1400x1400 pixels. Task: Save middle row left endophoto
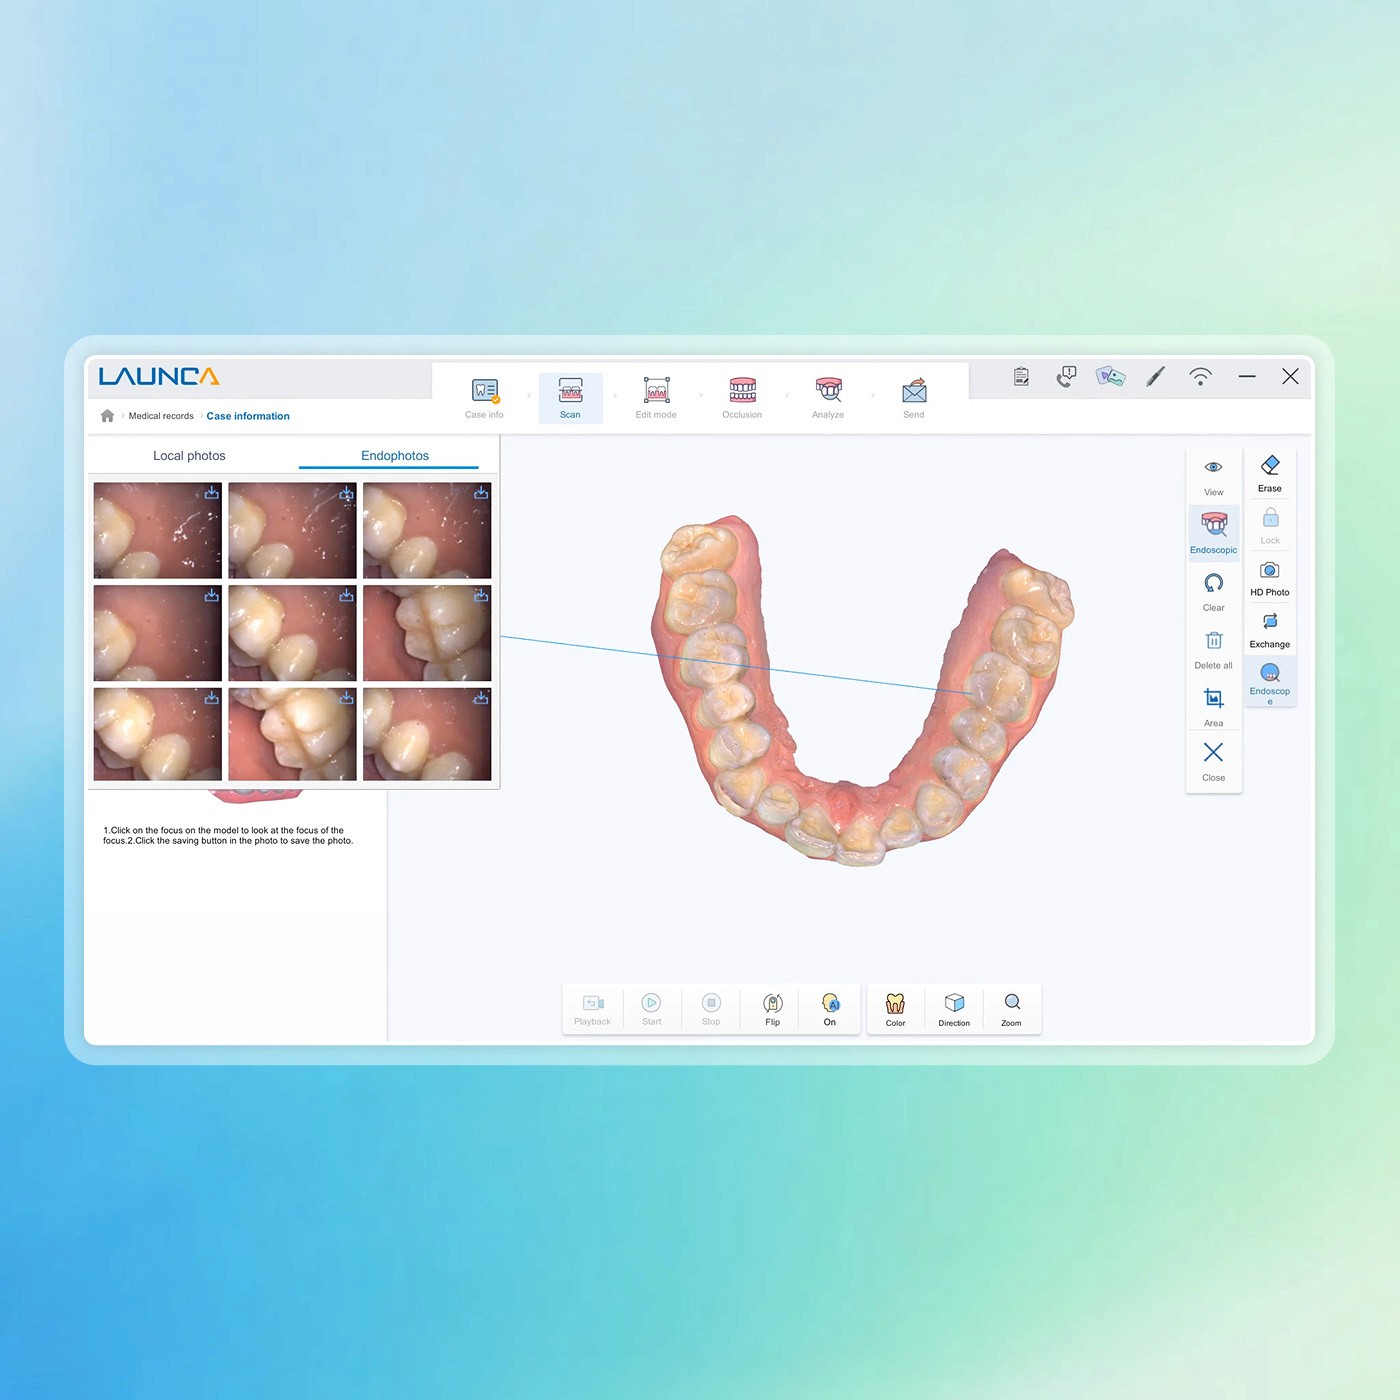[x=212, y=595]
